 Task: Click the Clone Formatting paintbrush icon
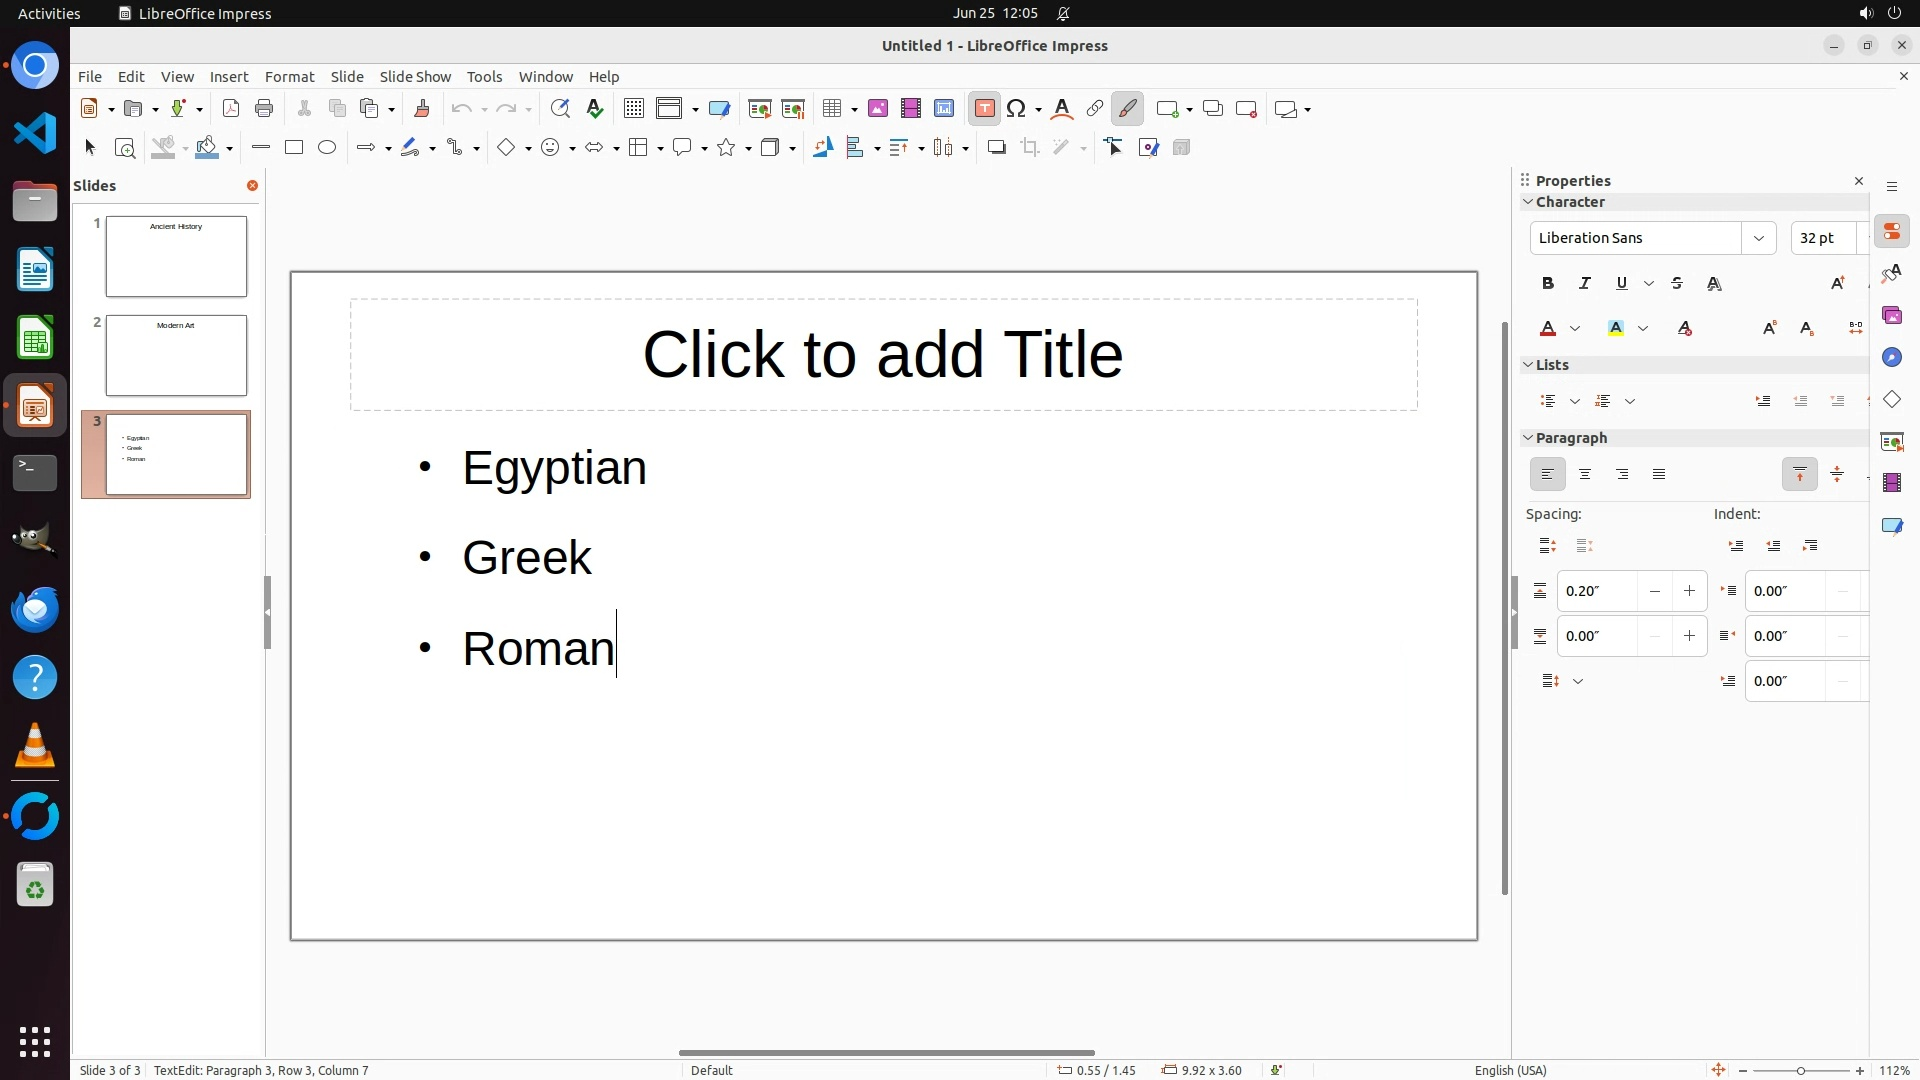(x=421, y=109)
